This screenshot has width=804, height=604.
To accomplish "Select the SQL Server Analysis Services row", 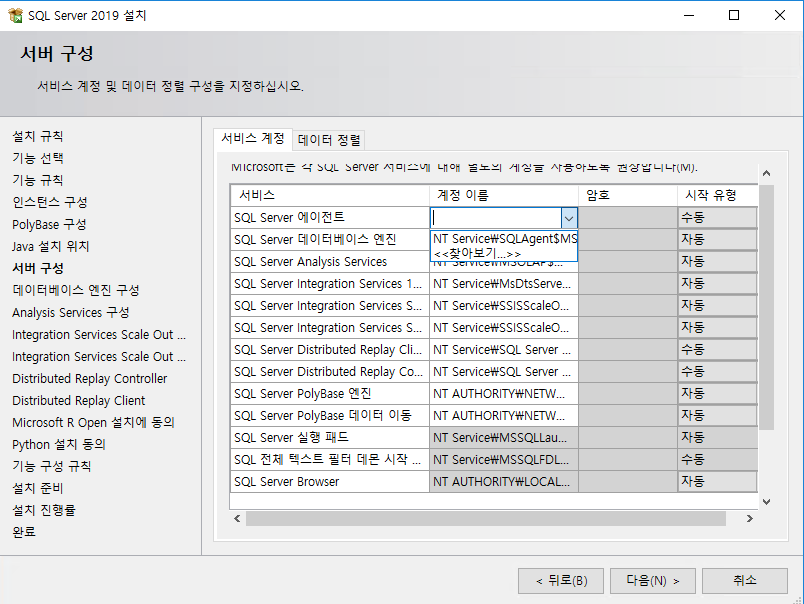I will point(330,261).
